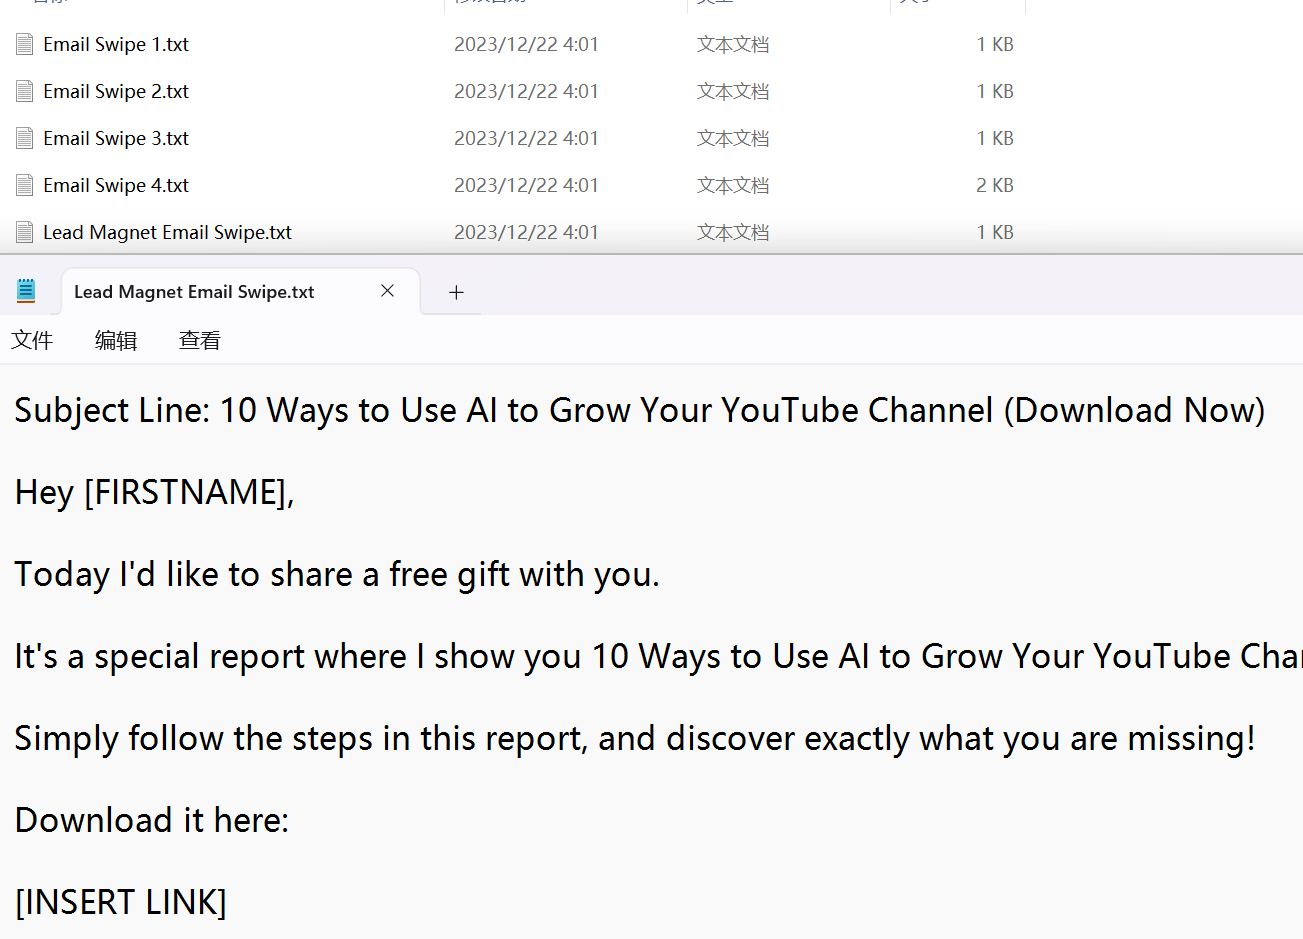This screenshot has width=1303, height=939.
Task: Open the 编辑 menu
Action: click(116, 341)
